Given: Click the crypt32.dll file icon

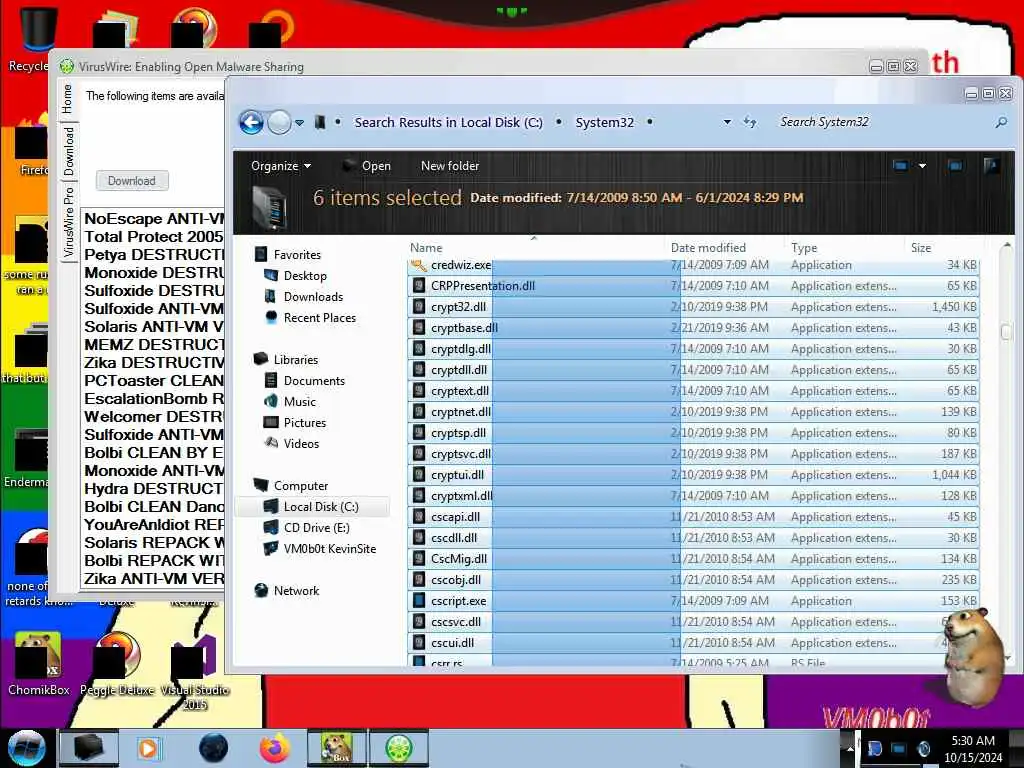Looking at the screenshot, I should [419, 307].
